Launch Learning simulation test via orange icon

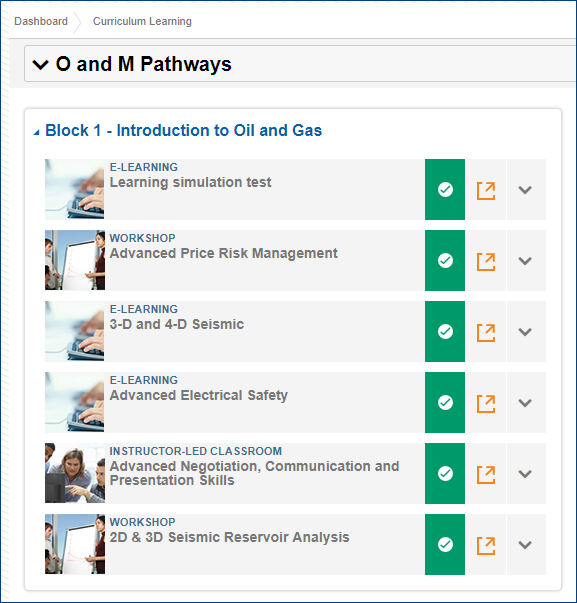click(486, 191)
